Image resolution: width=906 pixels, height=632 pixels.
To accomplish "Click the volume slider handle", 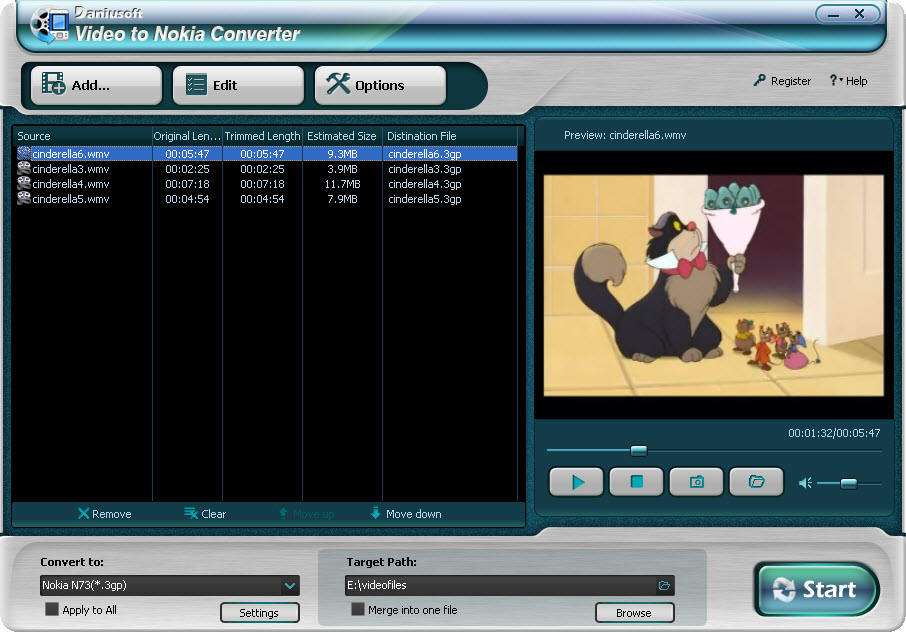I will (x=848, y=483).
